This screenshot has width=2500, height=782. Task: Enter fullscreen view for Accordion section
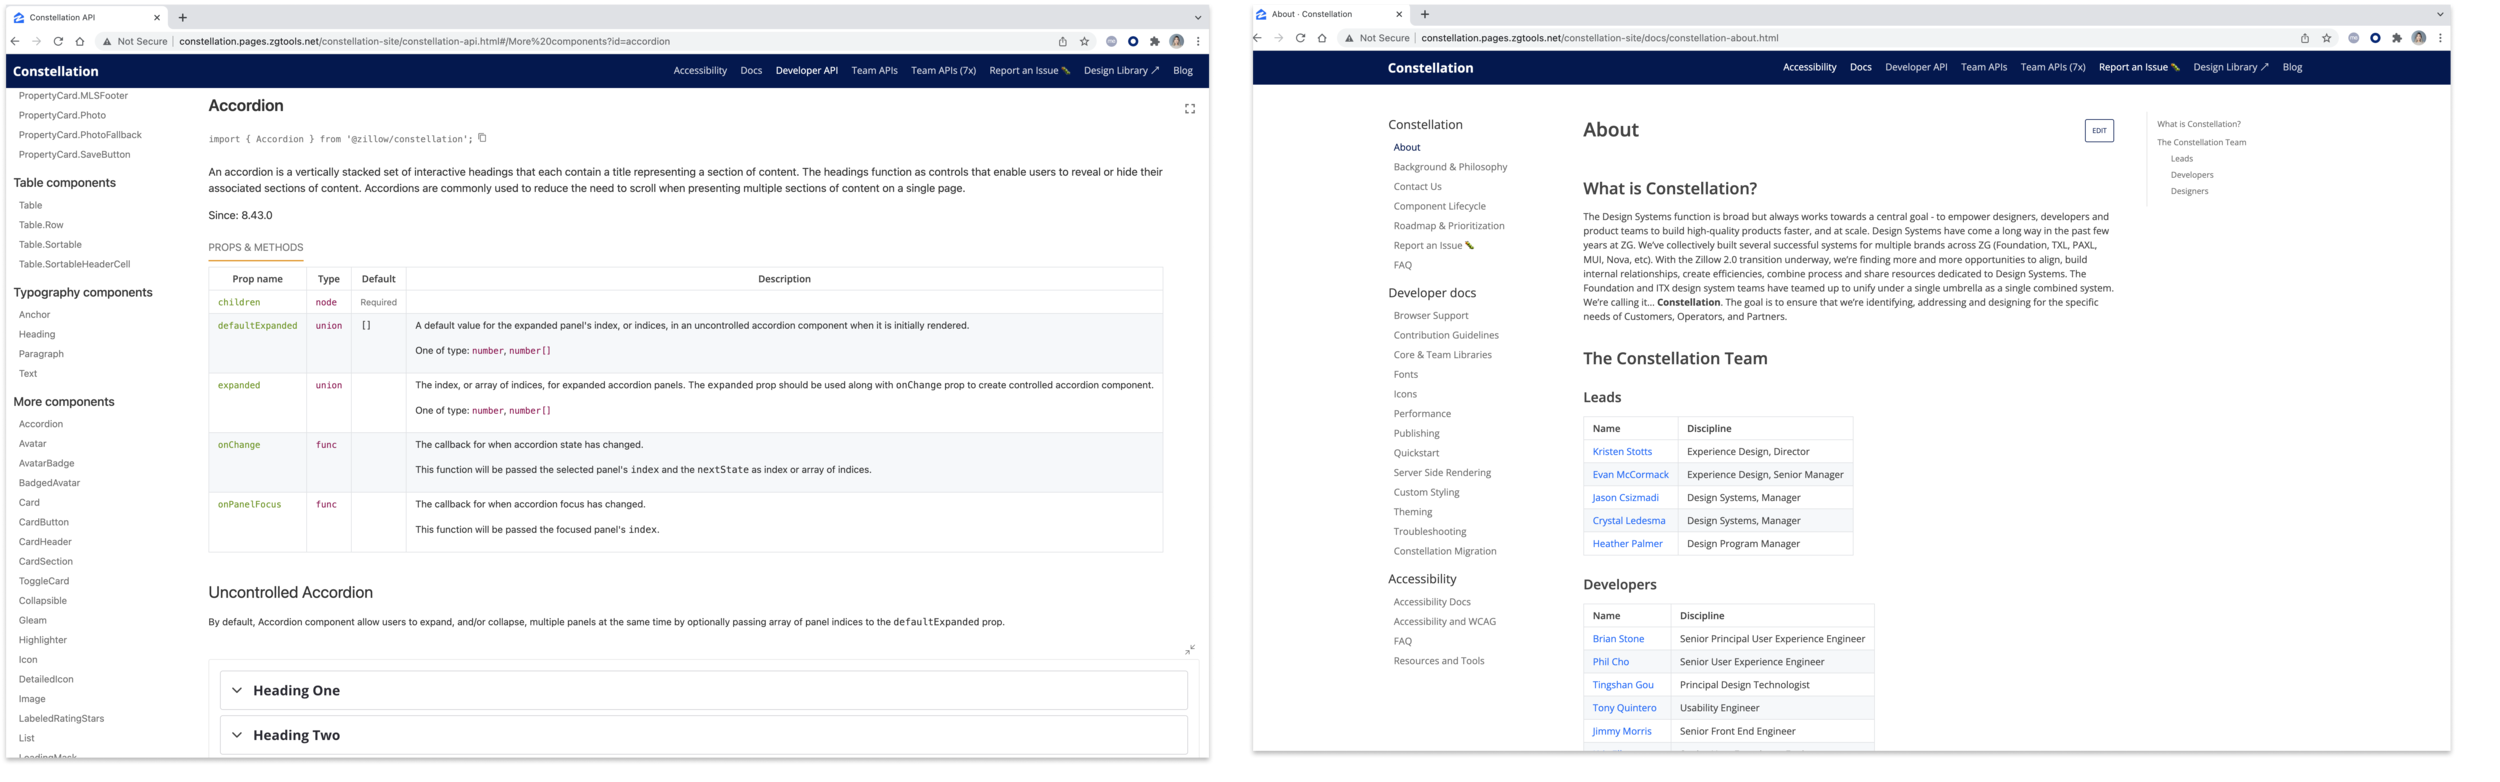(x=1190, y=109)
